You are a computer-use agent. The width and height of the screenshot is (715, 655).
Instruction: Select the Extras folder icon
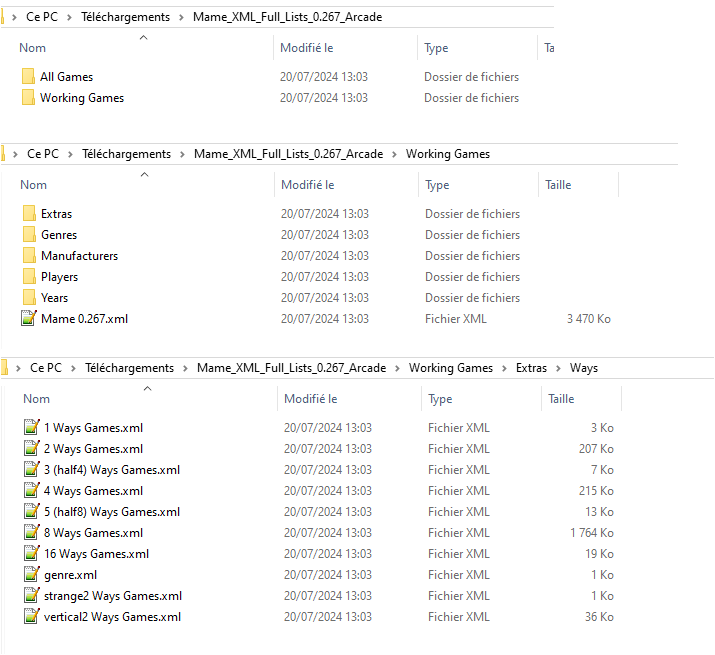click(29, 214)
